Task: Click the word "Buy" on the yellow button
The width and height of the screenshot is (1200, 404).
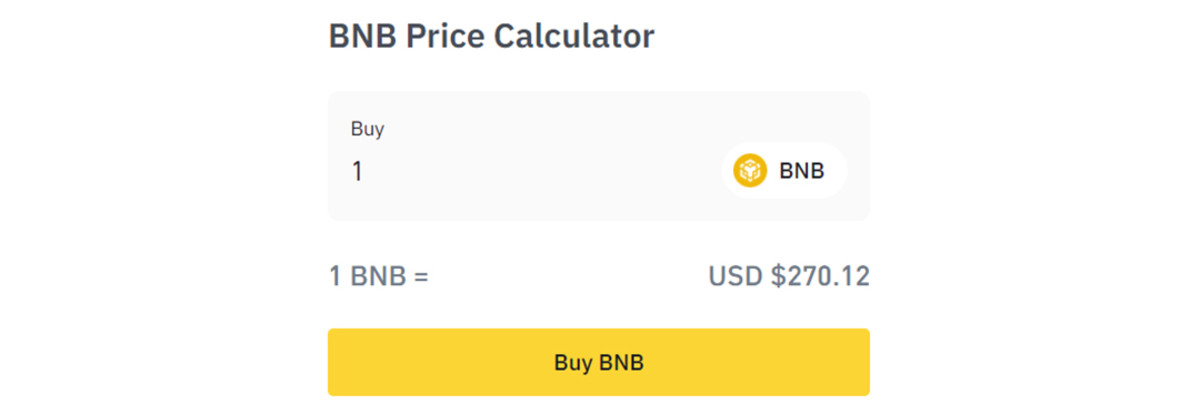Action: (x=574, y=362)
